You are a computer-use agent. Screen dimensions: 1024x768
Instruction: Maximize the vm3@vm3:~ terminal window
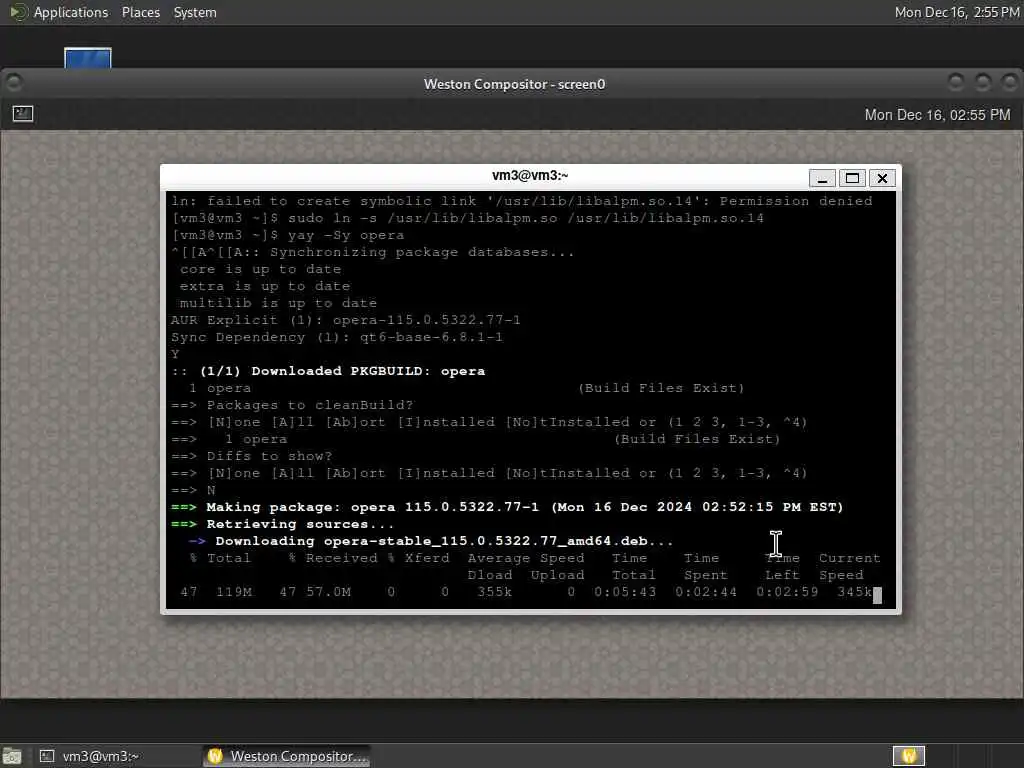pos(852,178)
